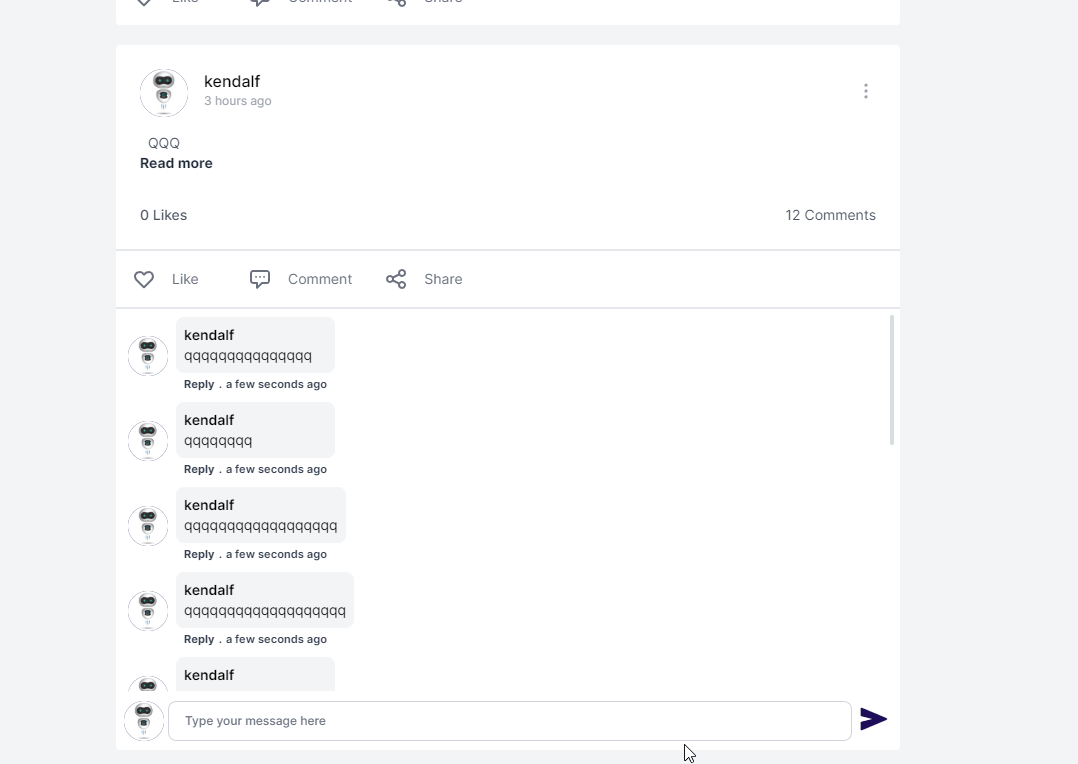Click the heart icon in the top action bar

coord(143,3)
